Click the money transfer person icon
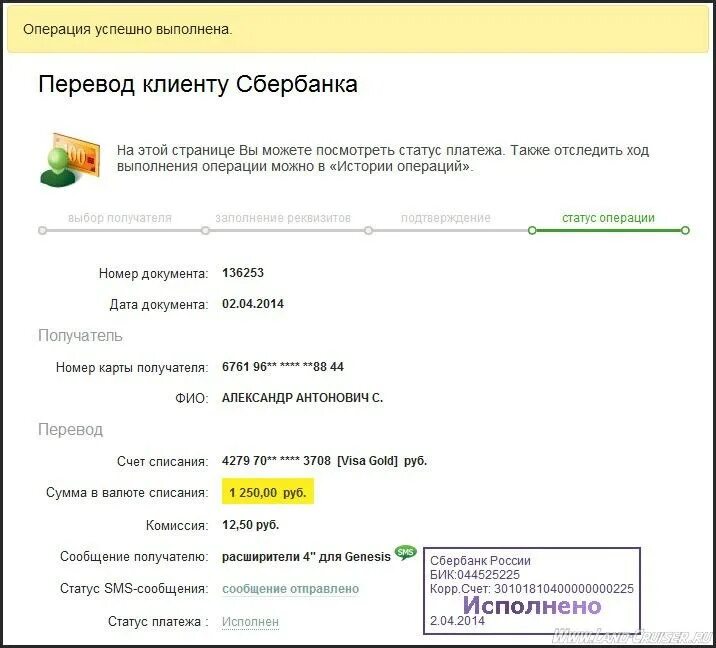 pos(70,160)
